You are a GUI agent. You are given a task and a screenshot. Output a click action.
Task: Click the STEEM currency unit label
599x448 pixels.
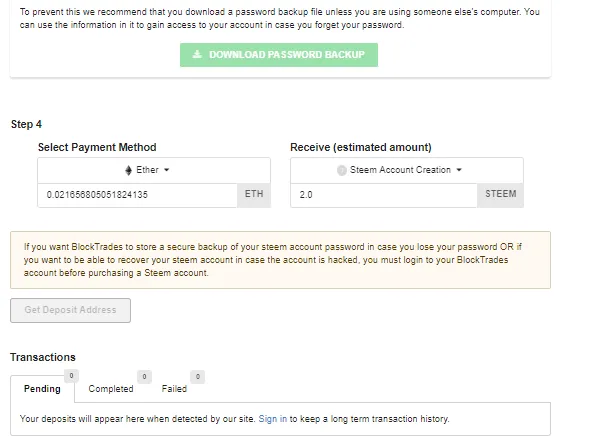coord(500,194)
